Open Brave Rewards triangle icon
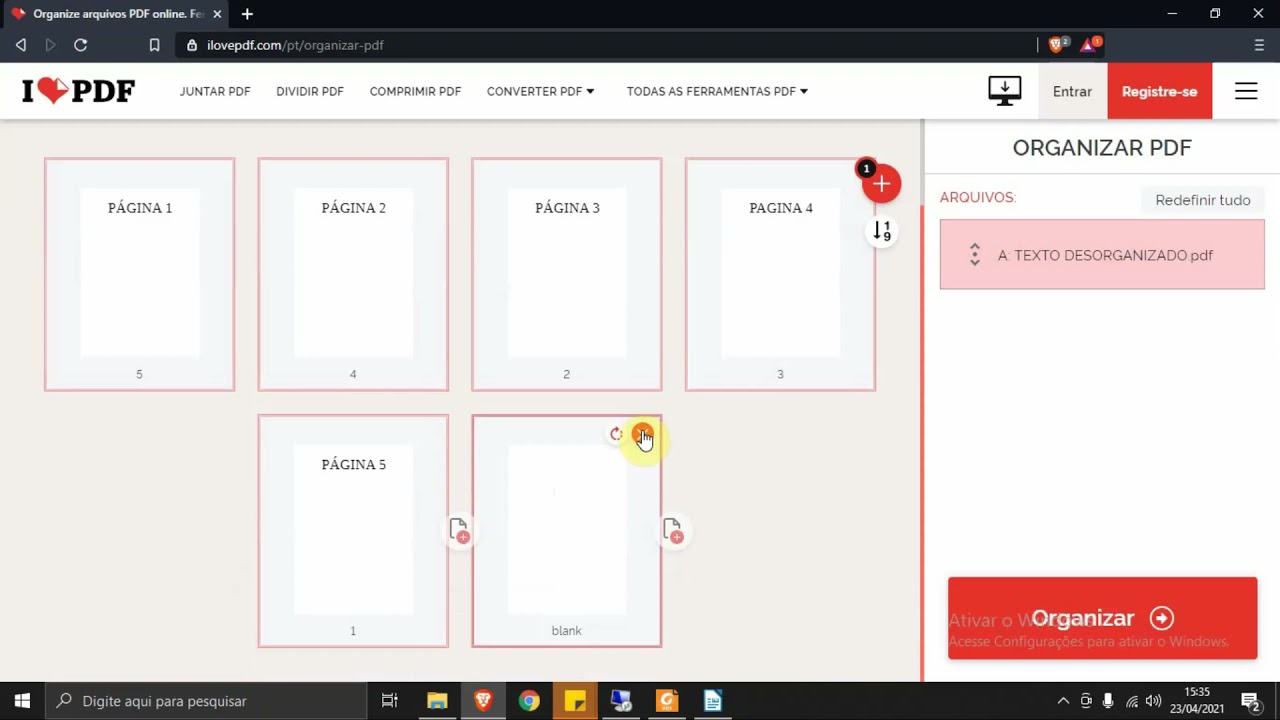The image size is (1280, 720). tap(1089, 44)
